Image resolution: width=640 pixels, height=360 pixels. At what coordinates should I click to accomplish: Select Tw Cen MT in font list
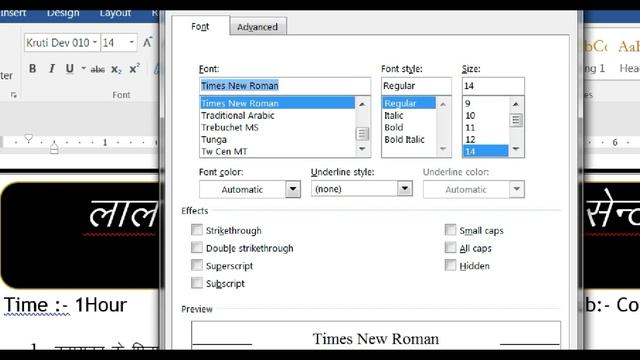click(x=277, y=151)
